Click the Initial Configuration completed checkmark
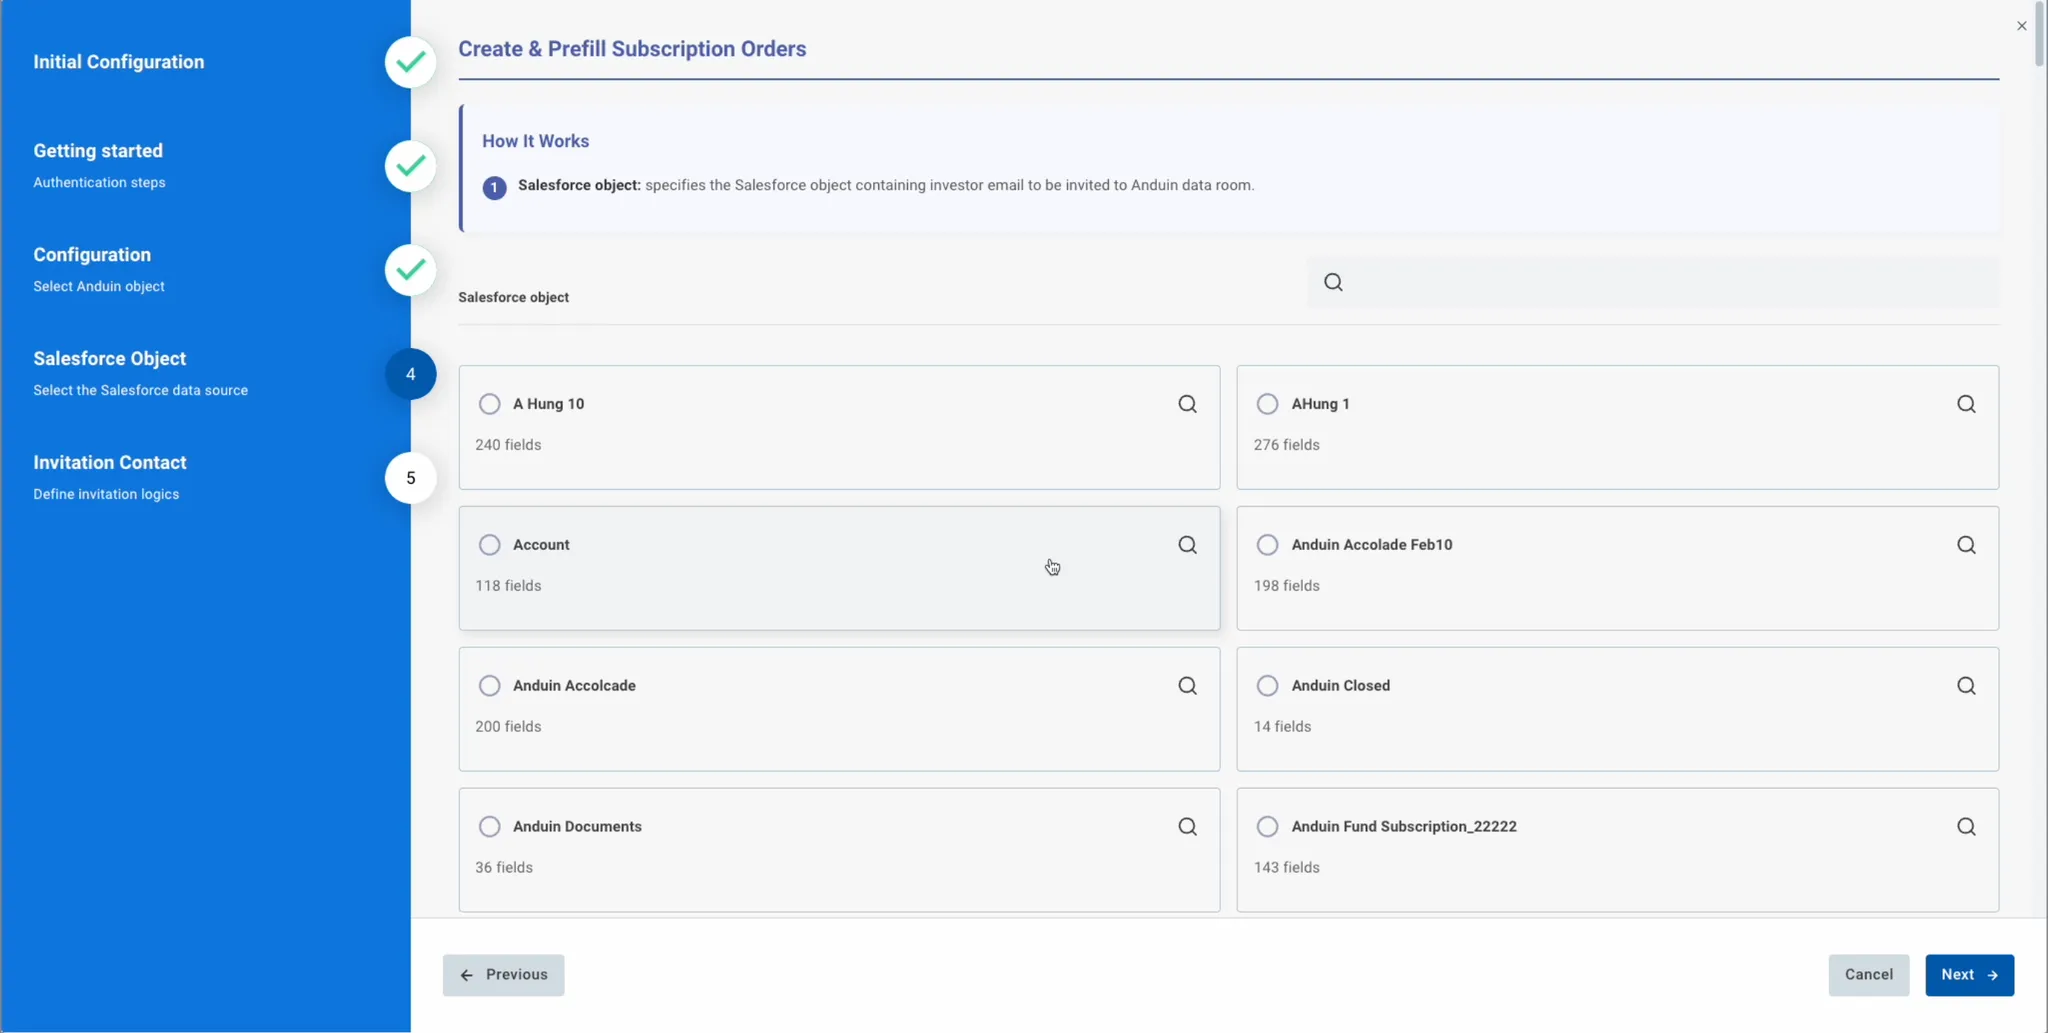 (410, 62)
